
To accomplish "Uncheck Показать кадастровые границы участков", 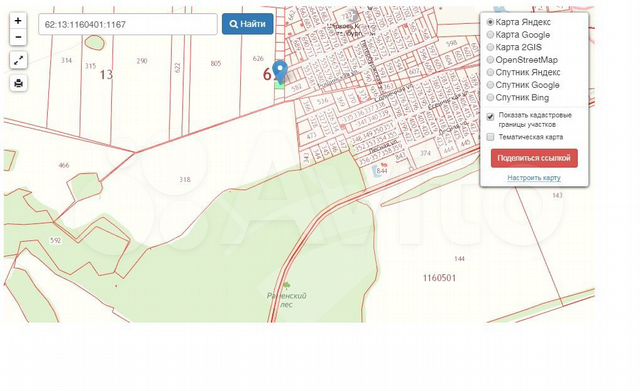I will tap(490, 117).
